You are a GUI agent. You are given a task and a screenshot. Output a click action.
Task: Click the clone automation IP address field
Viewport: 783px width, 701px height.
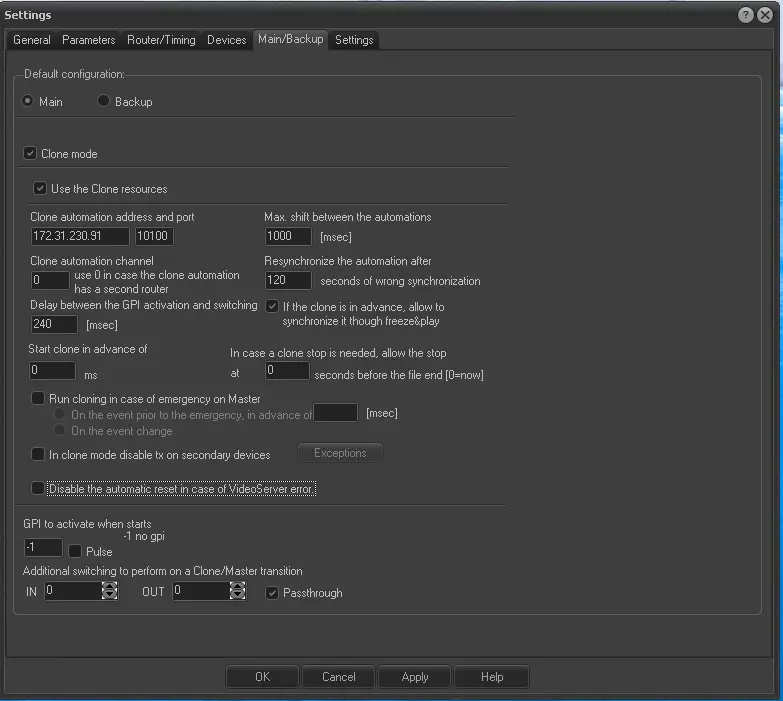[x=79, y=236]
